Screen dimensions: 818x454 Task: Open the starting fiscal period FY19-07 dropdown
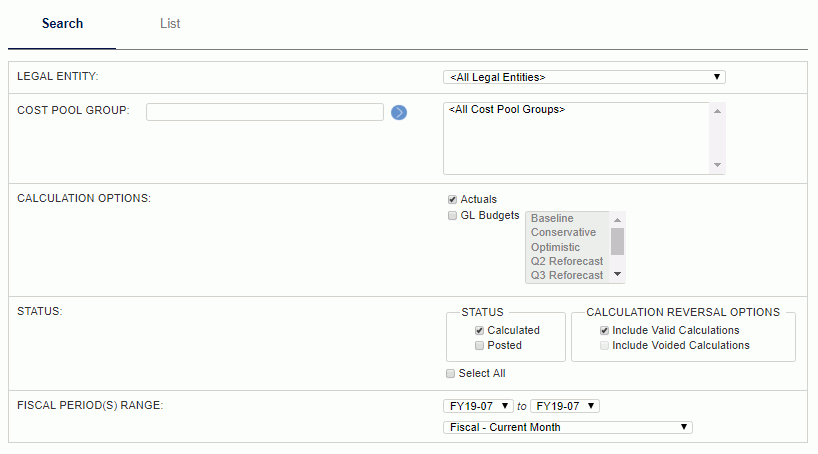[478, 406]
